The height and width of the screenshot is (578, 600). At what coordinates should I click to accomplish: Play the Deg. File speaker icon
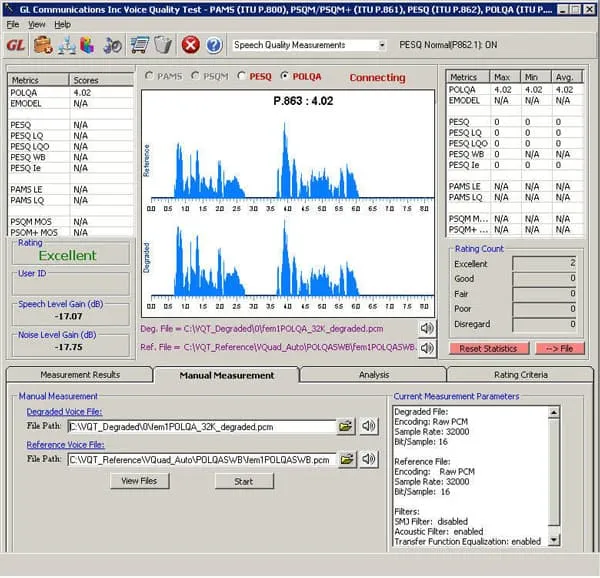427,328
